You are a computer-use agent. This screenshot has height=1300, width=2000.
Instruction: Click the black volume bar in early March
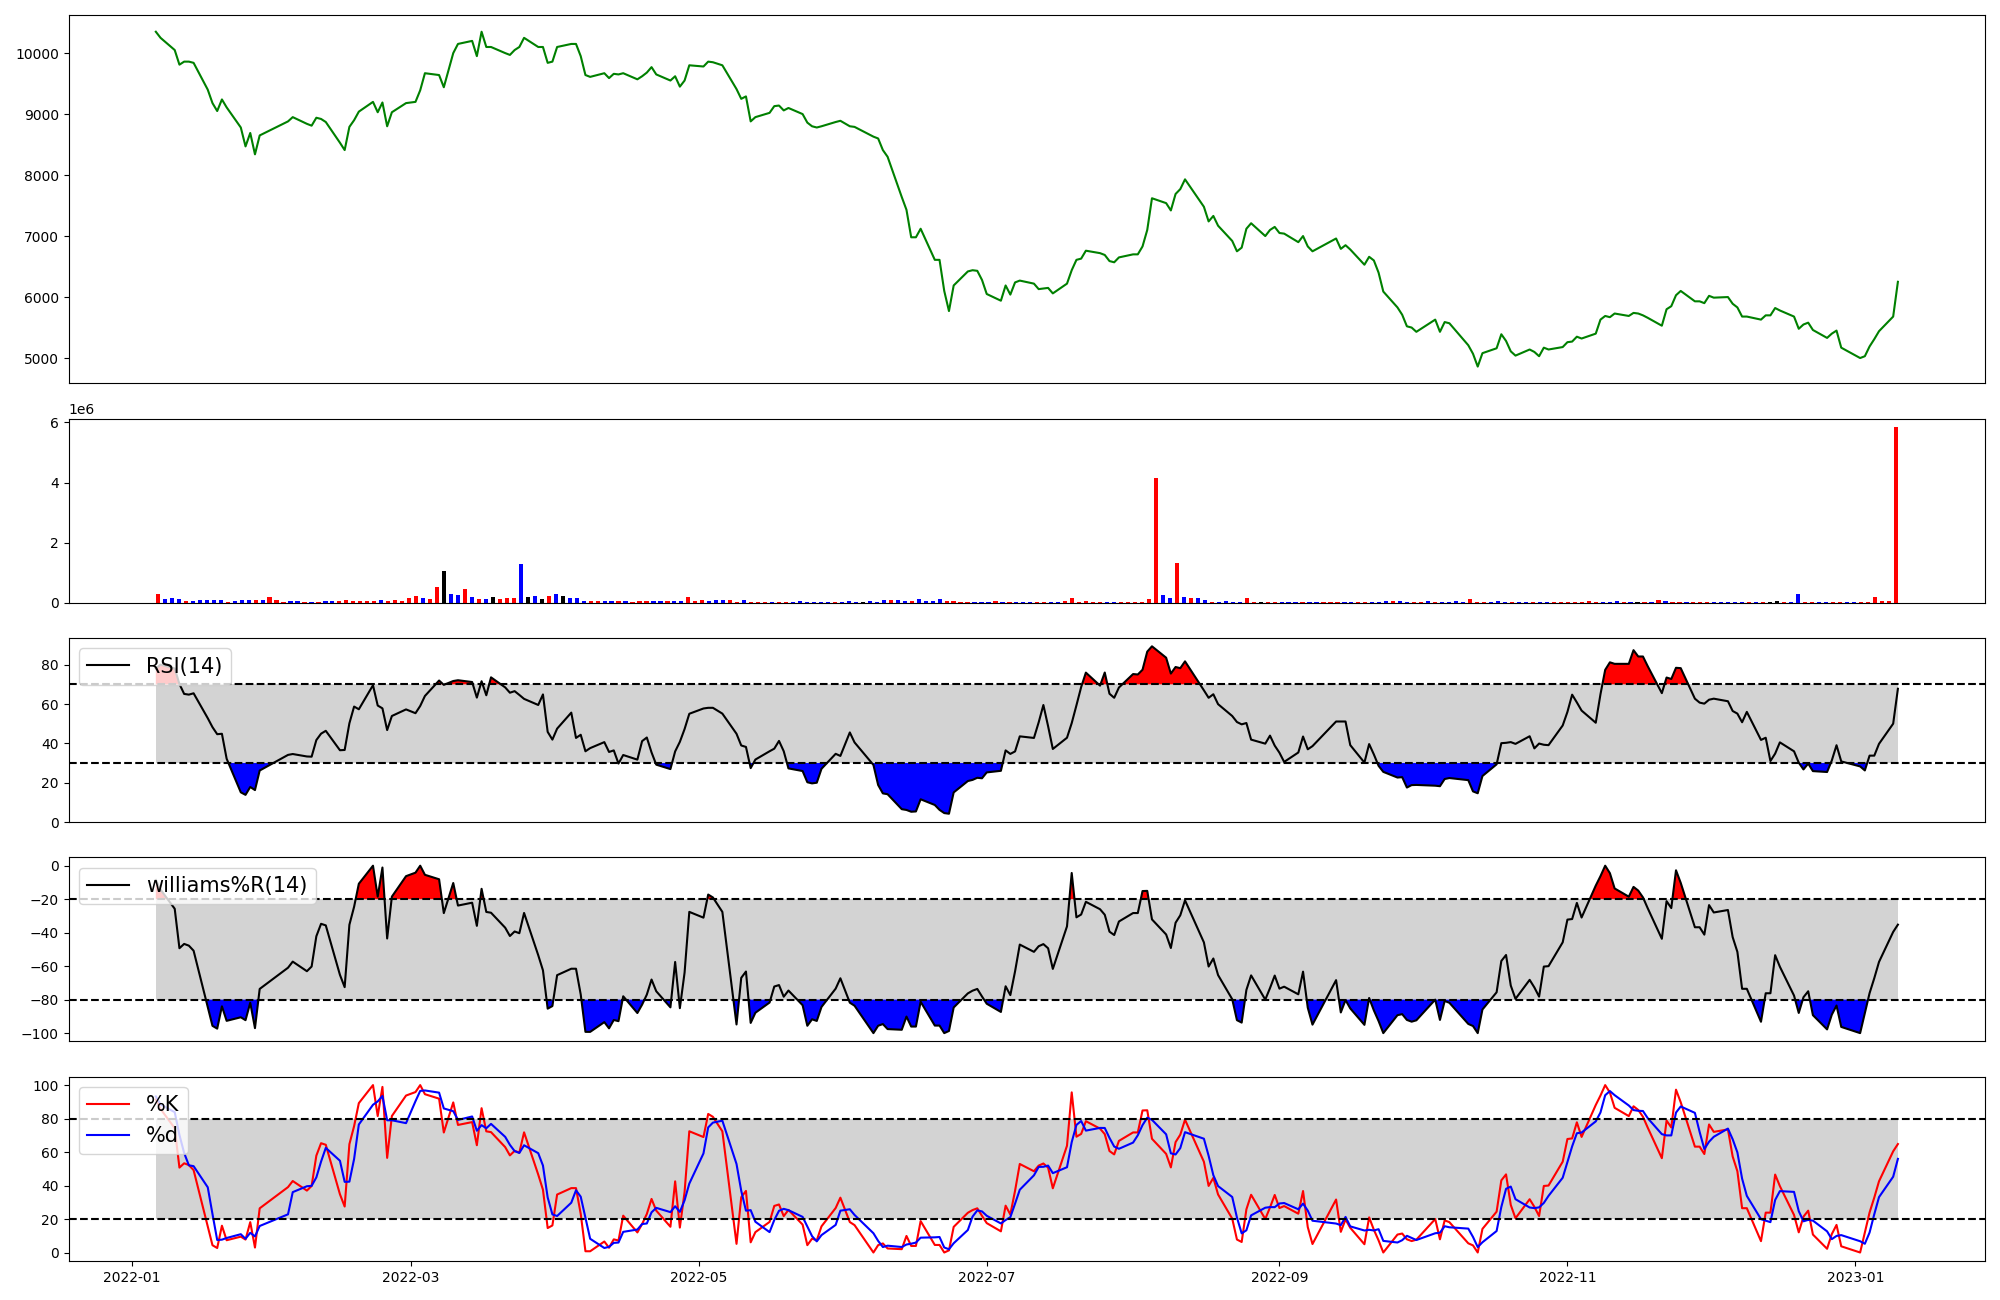click(x=444, y=587)
